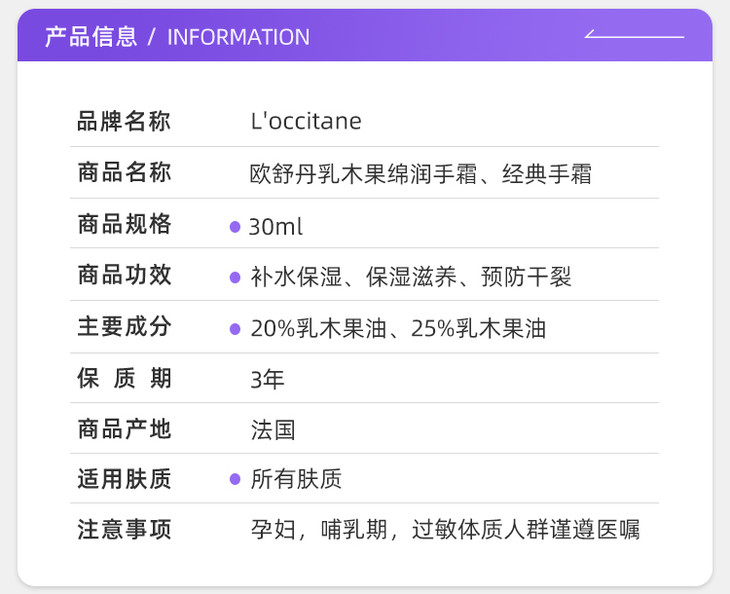Click the 商品规格 label

(124, 225)
